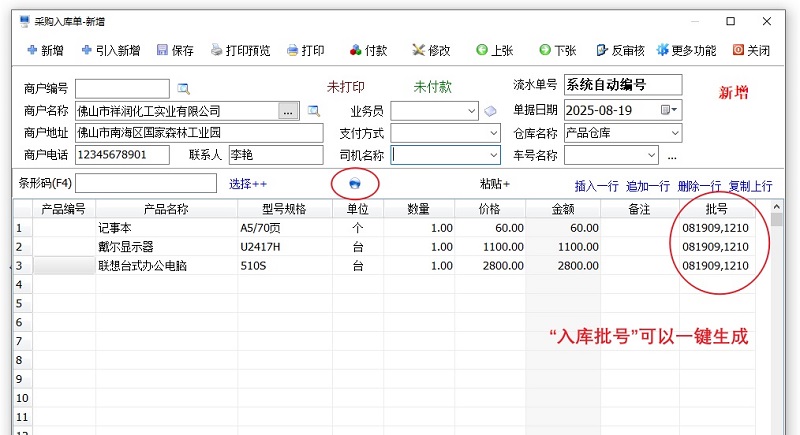Click the 新增 toolbar button
Image resolution: width=800 pixels, height=435 pixels.
[43, 50]
